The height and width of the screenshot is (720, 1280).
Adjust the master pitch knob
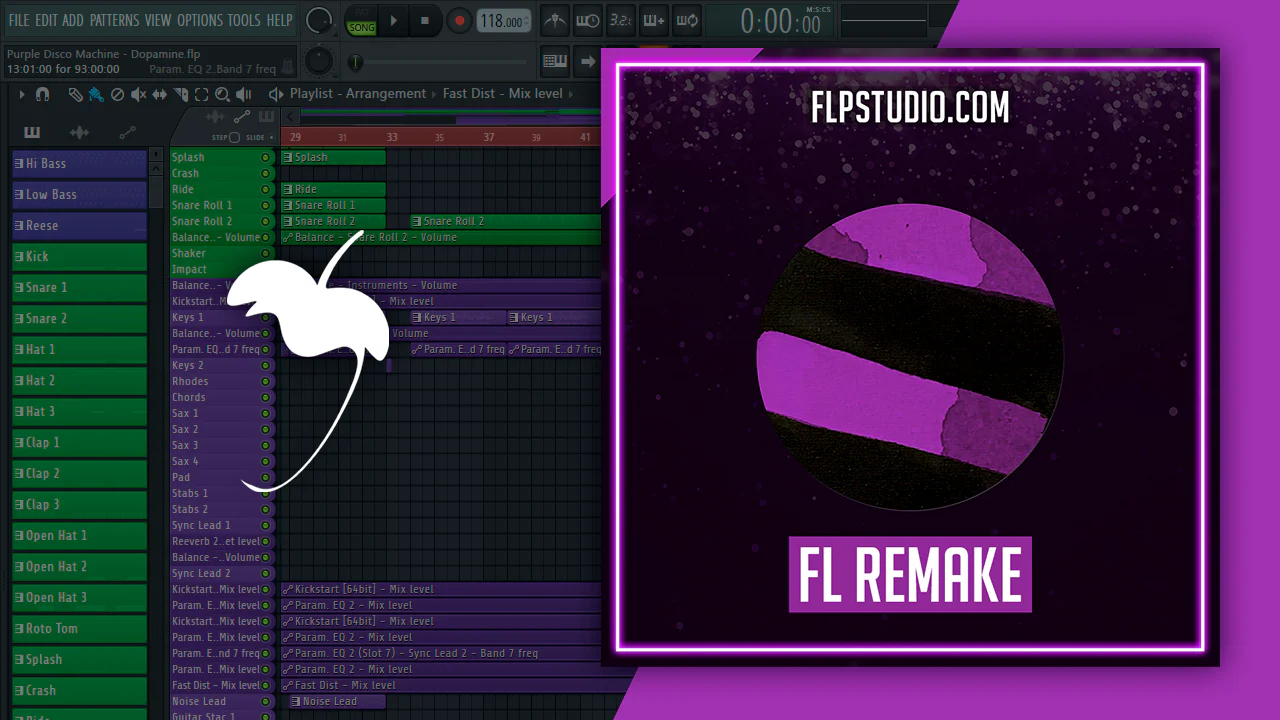pos(319,61)
